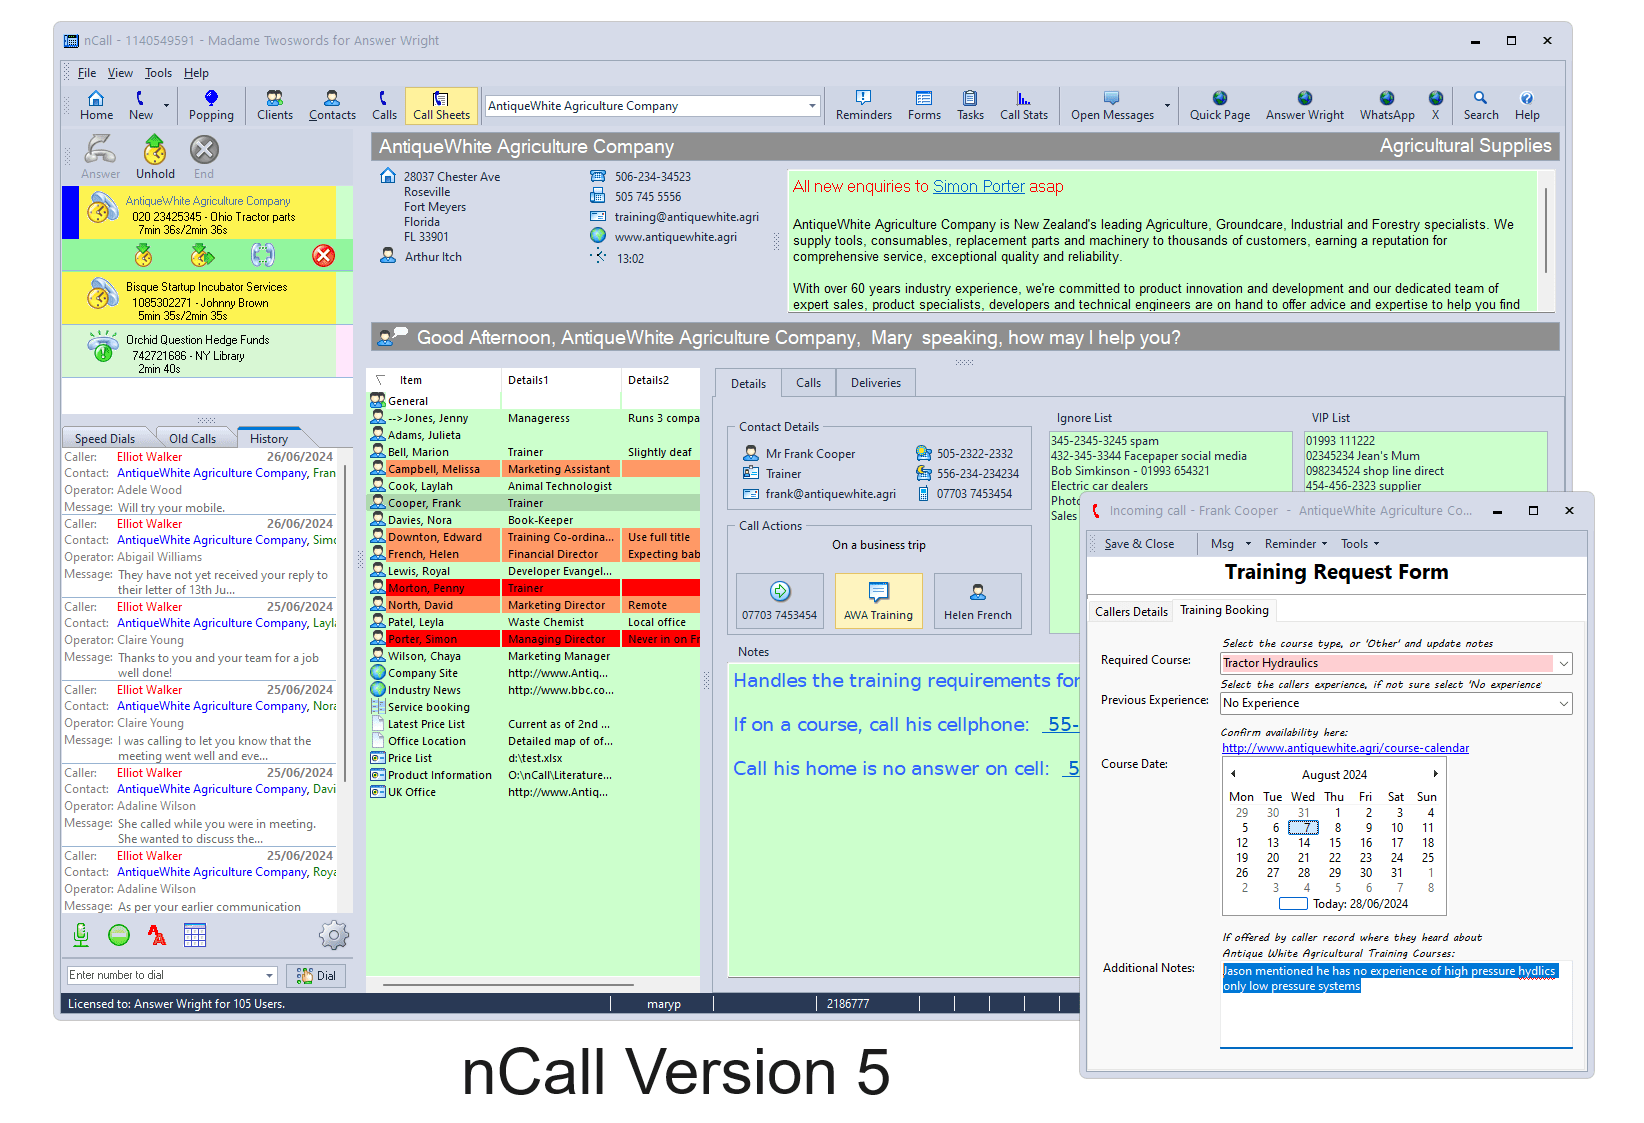This screenshot has height=1123, width=1644.
Task: Open Quick Page from the toolbar
Action: [x=1219, y=105]
